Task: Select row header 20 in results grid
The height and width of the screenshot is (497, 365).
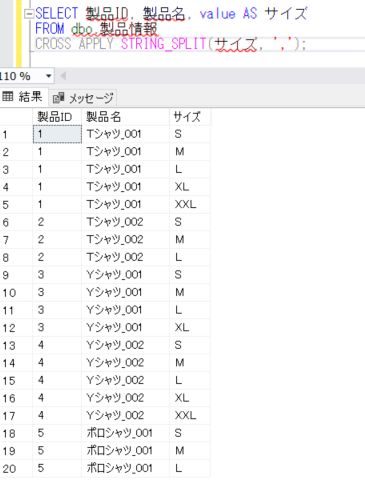Action: coord(16,469)
